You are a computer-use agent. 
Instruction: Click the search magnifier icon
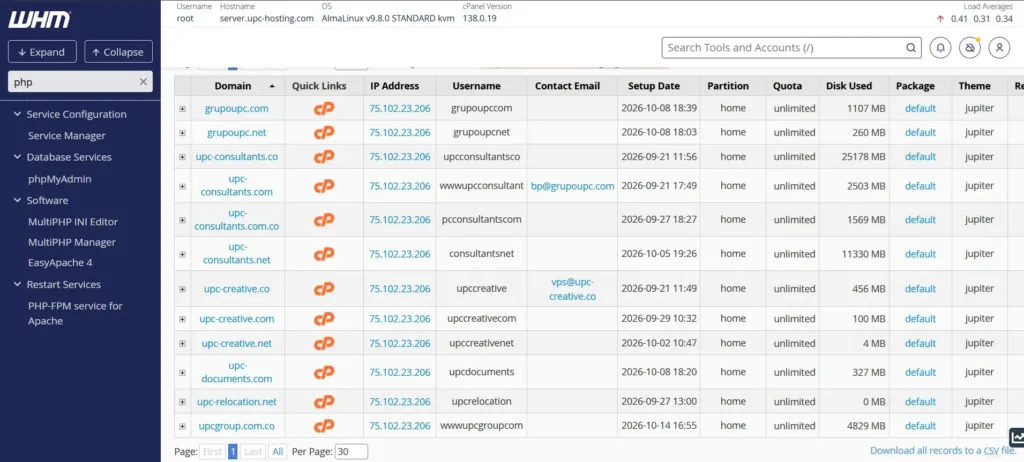[x=910, y=48]
